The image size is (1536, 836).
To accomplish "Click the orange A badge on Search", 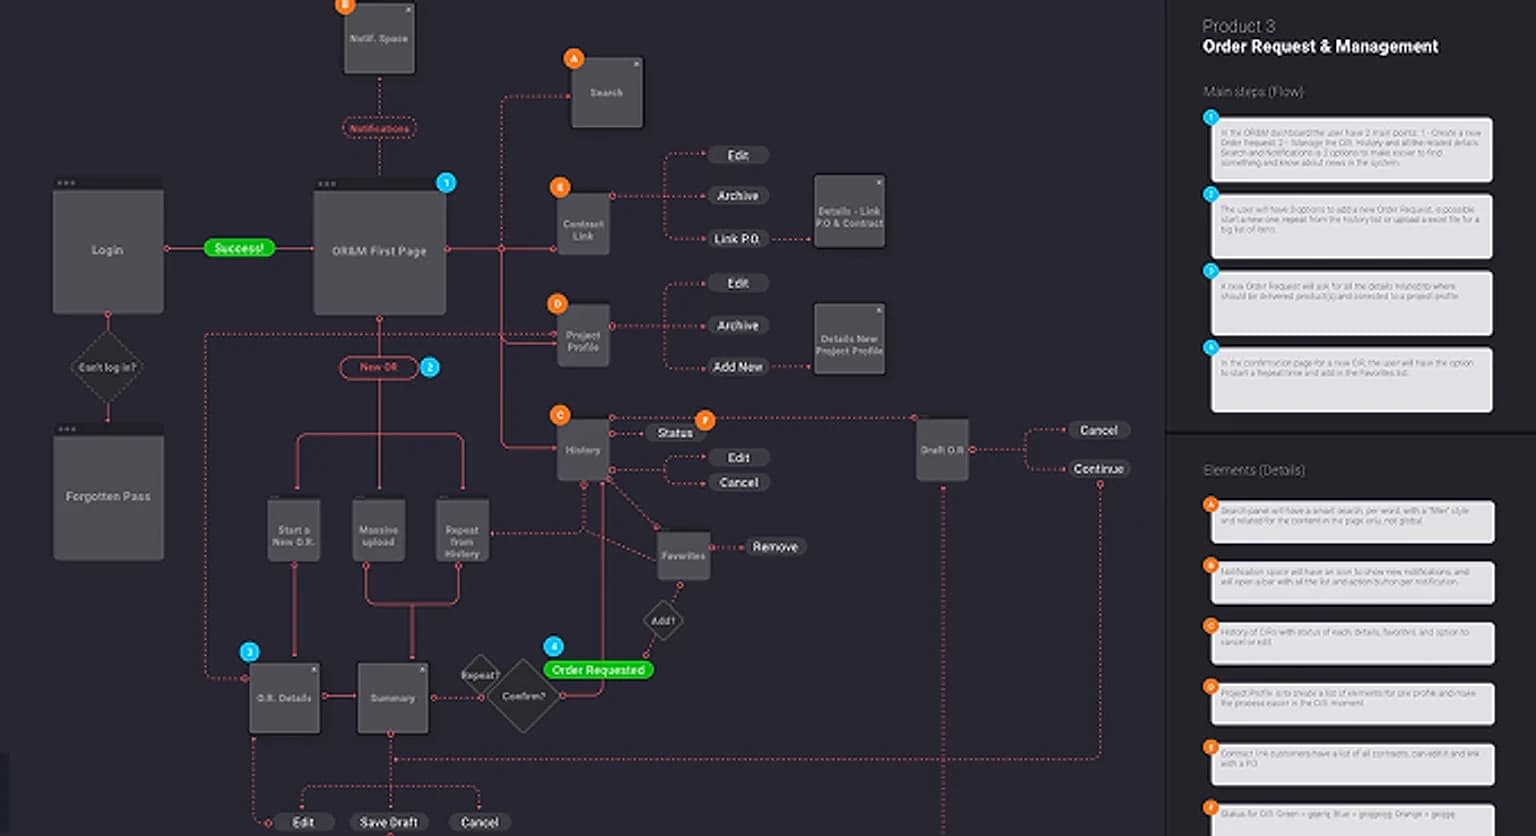I will (574, 59).
